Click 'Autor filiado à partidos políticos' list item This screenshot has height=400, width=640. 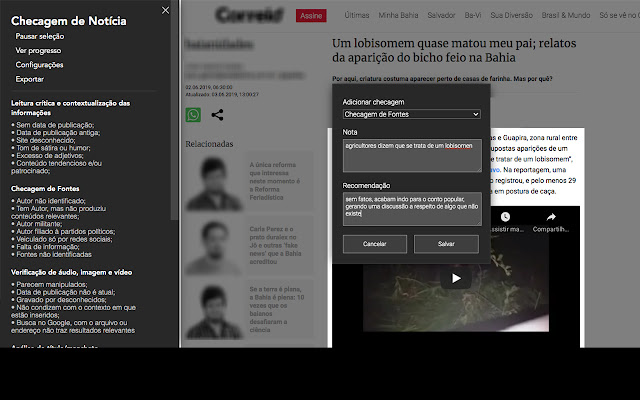[63, 231]
